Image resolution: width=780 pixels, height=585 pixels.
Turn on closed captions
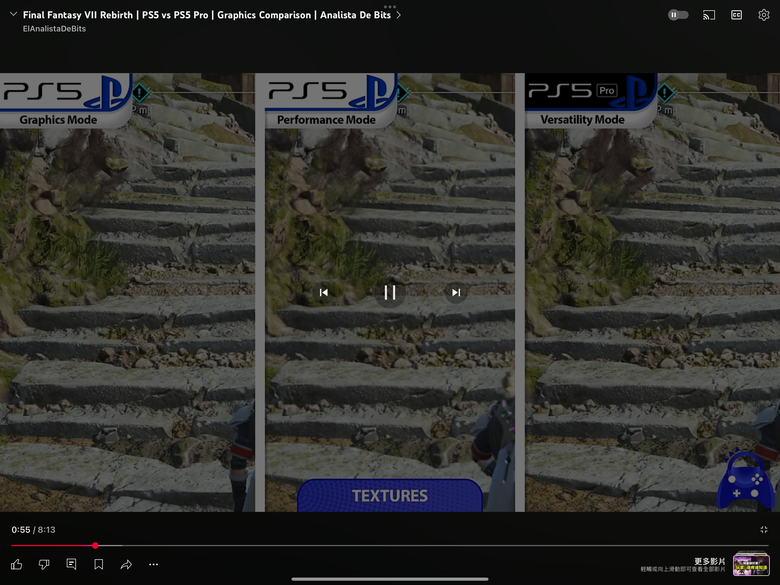point(736,15)
